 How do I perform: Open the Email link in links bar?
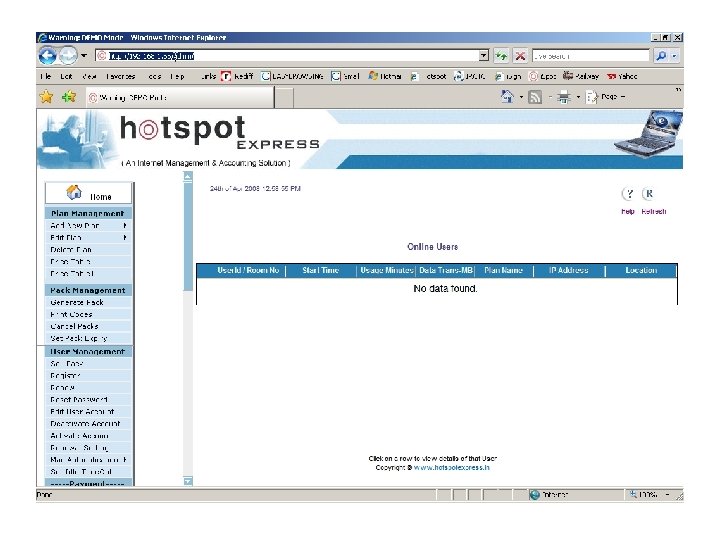pos(345,76)
